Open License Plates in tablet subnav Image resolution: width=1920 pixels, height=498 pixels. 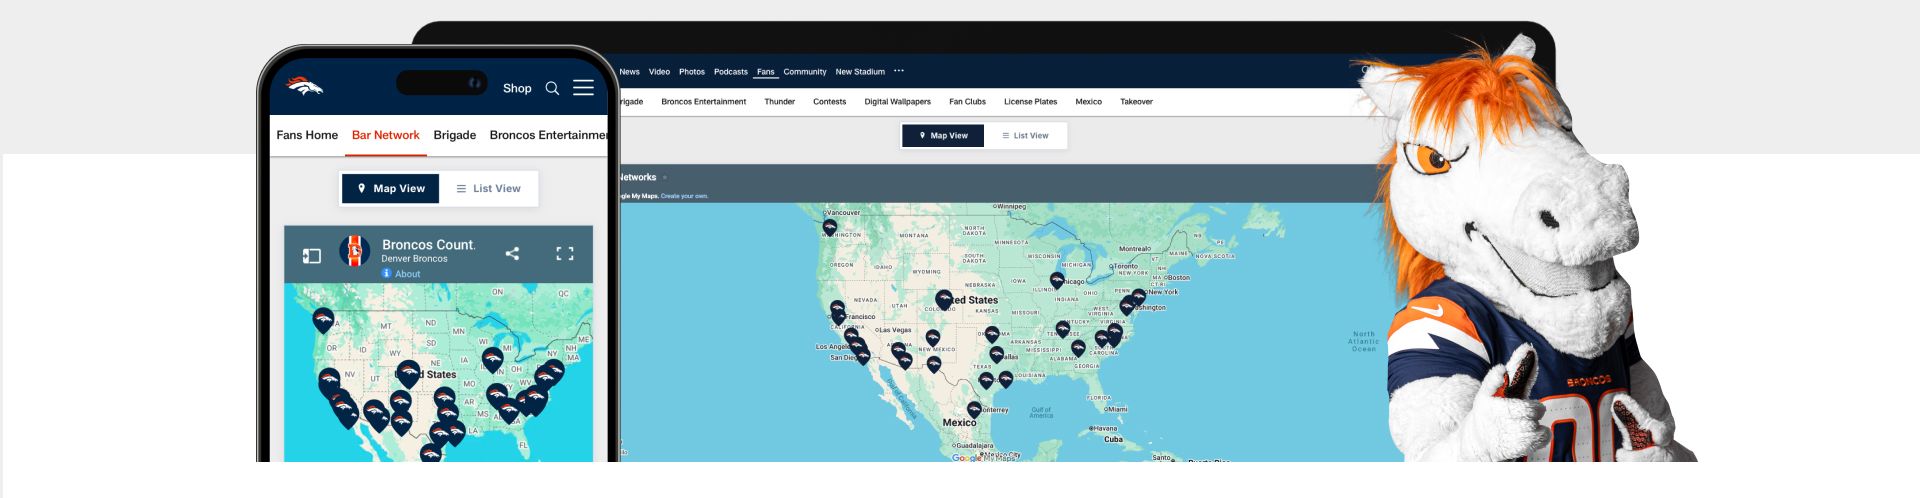[x=1031, y=102]
